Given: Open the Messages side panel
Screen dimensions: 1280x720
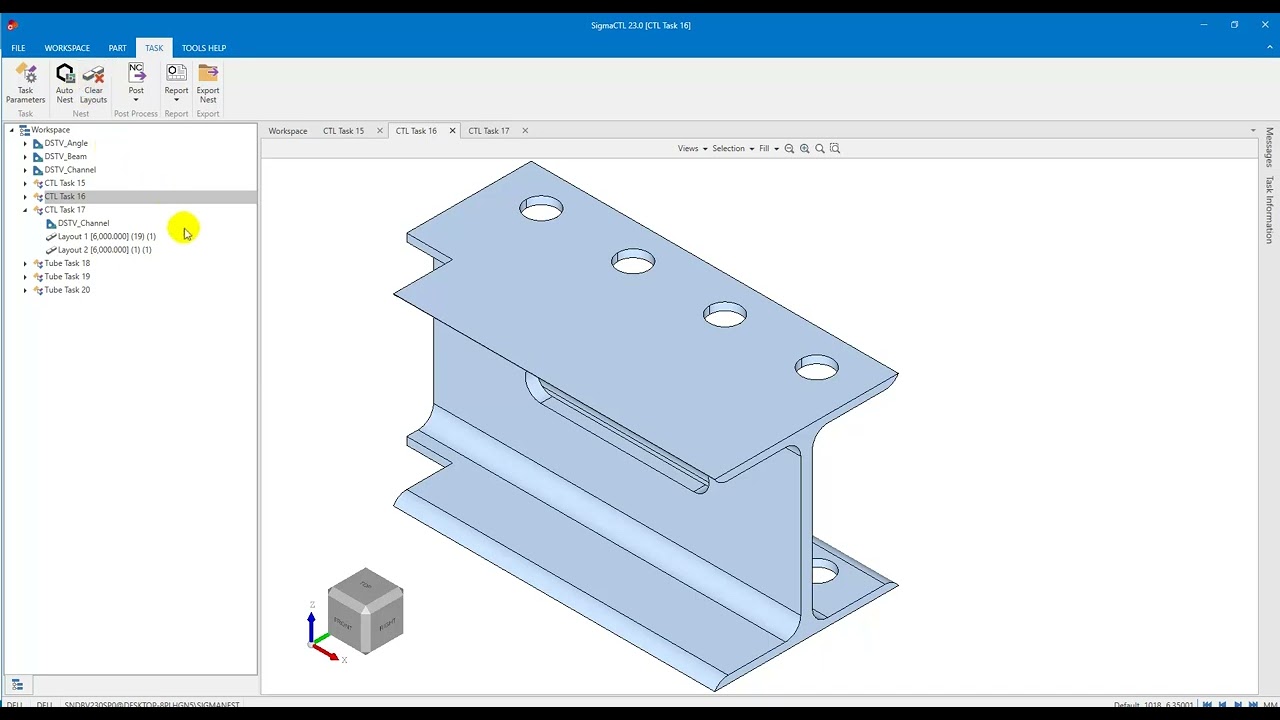Looking at the screenshot, I should (1269, 147).
